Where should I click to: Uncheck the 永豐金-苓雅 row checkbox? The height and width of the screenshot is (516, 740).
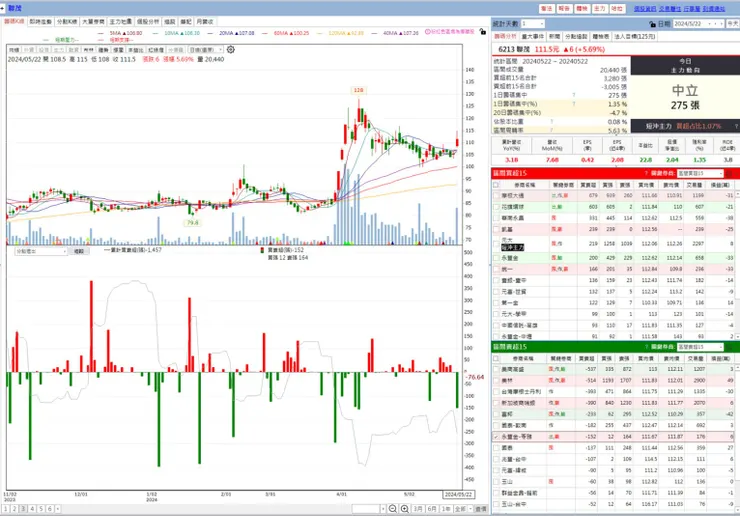pyautogui.click(x=496, y=437)
